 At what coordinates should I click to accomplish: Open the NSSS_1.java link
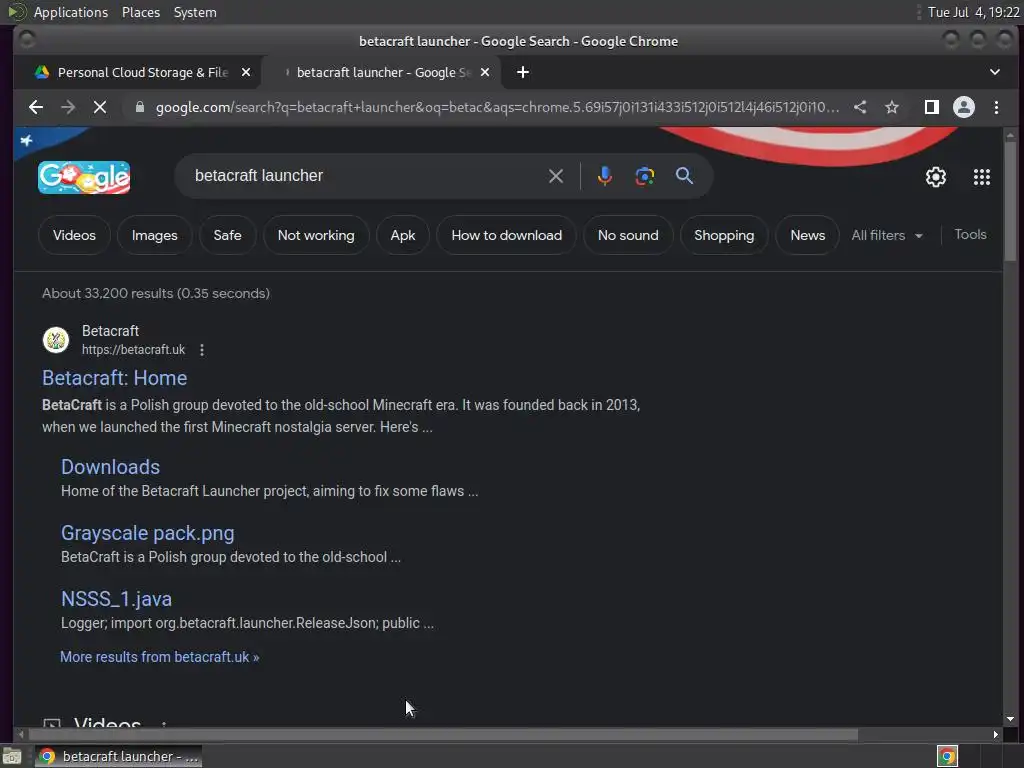(x=116, y=599)
